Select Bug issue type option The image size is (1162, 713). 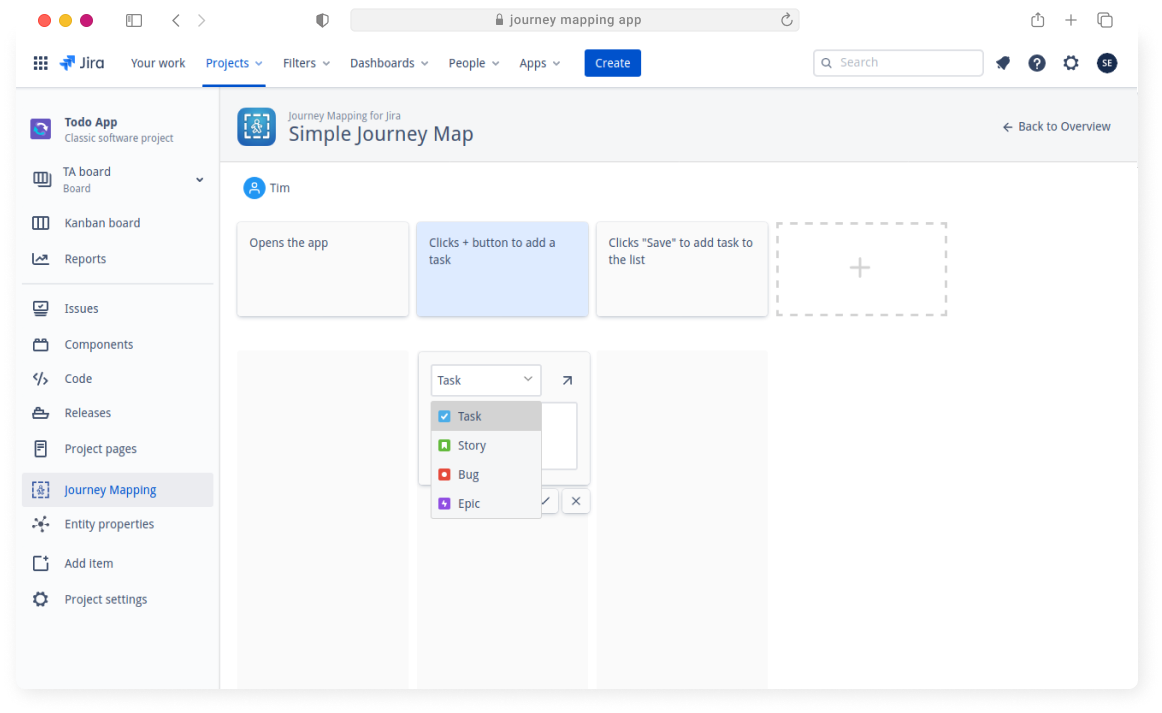pos(486,474)
